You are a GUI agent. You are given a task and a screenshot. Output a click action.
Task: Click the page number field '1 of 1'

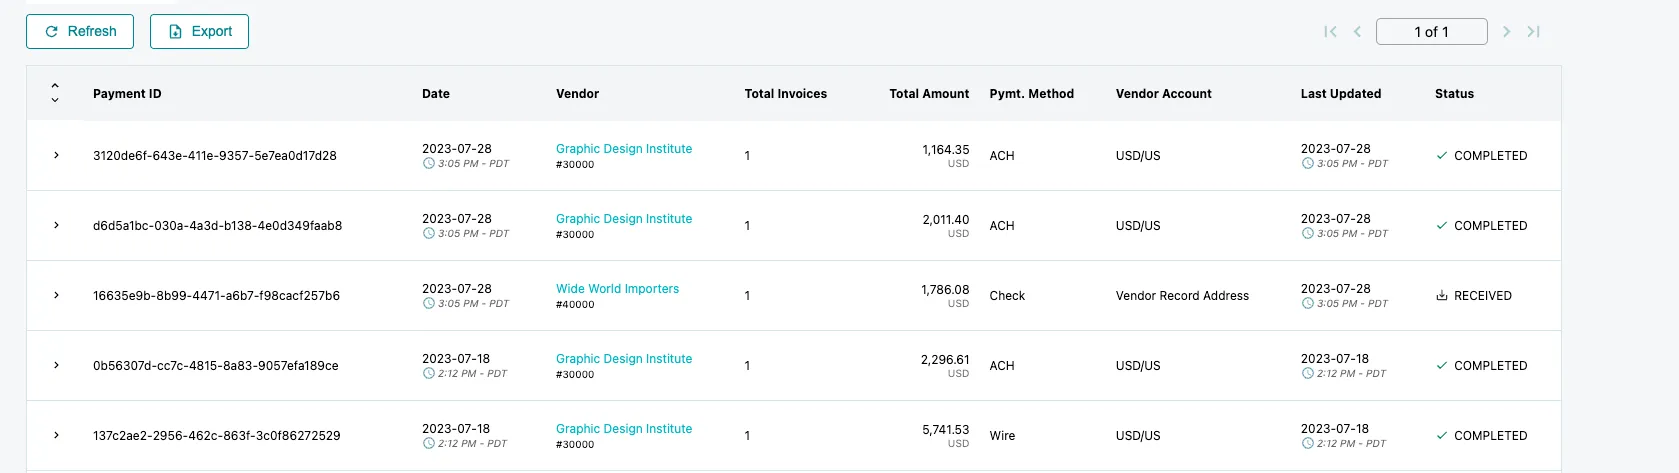pos(1431,32)
